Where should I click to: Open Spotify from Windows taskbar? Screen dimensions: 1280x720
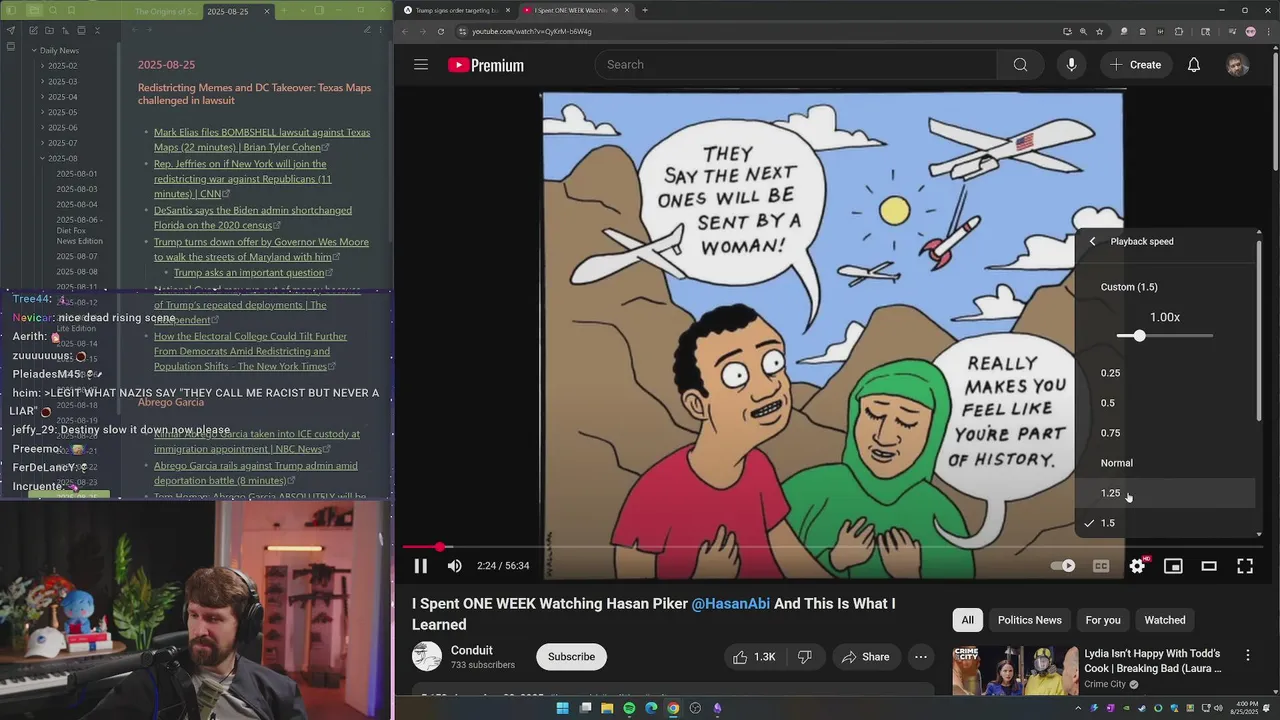point(629,708)
